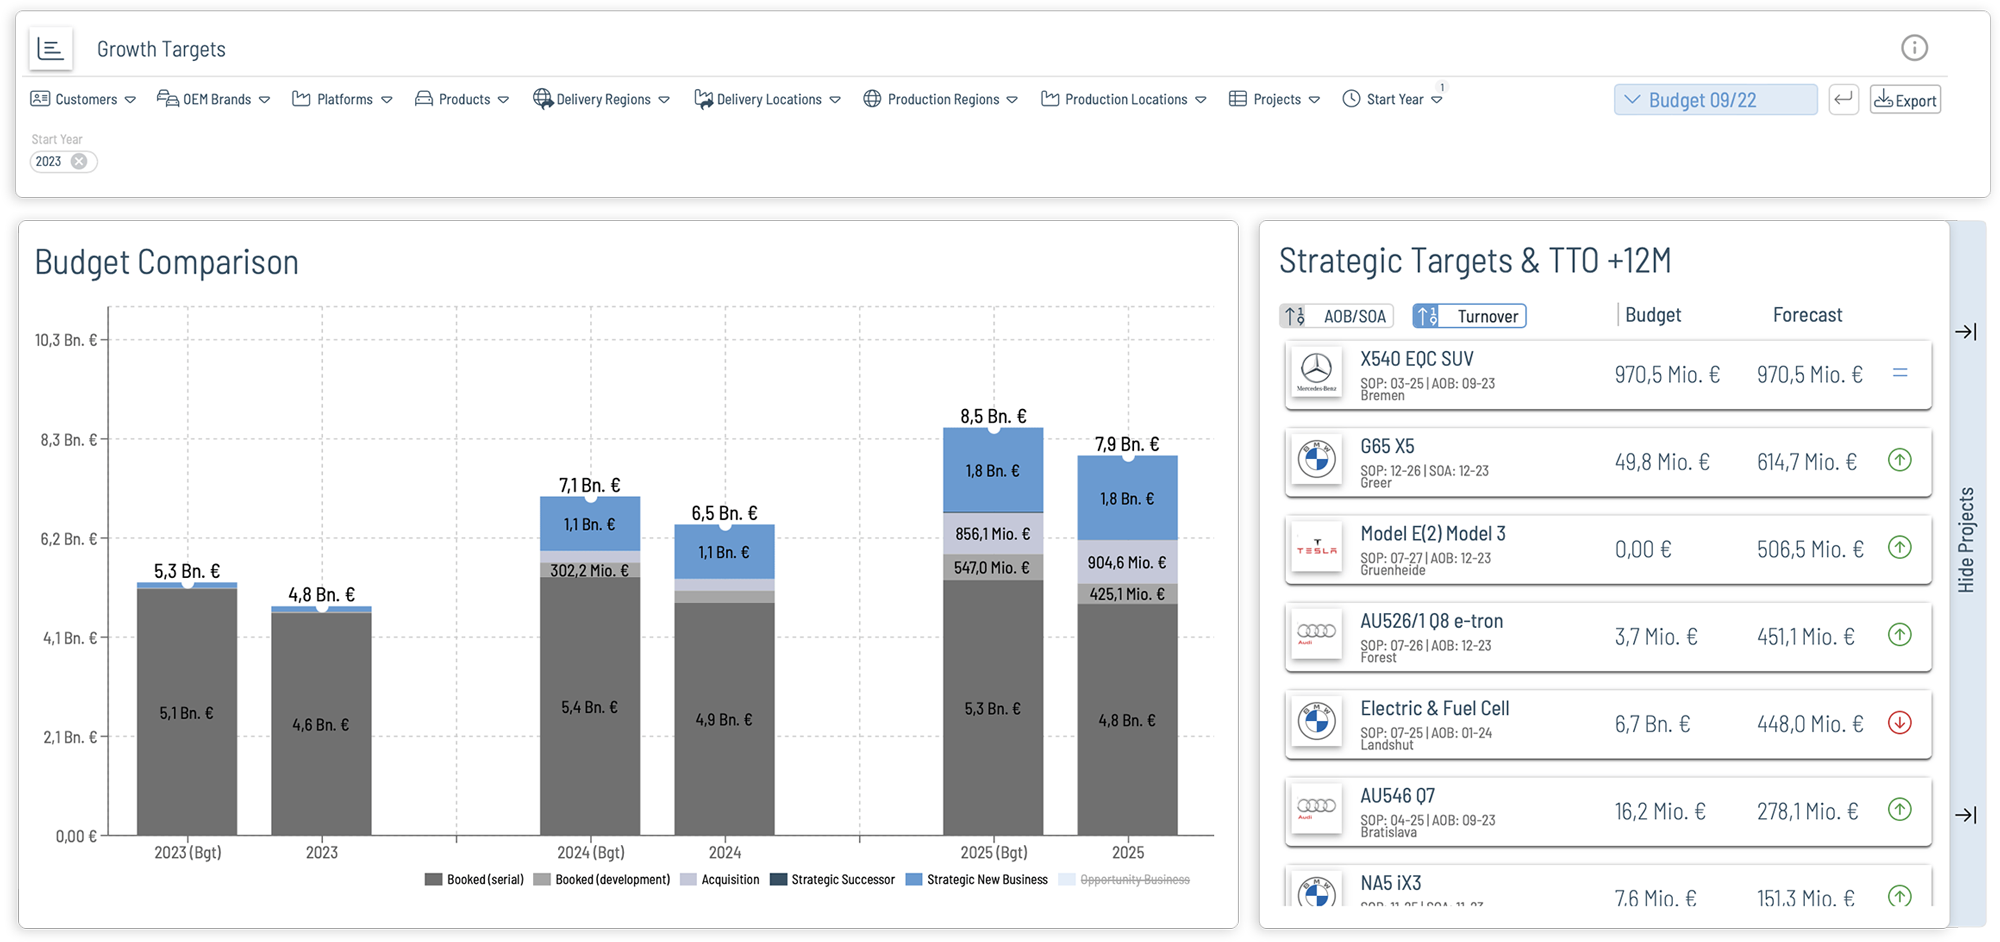Click the 2024 bar's 4,9 Bn. € segment
Image resolution: width=2000 pixels, height=942 pixels.
(x=724, y=719)
